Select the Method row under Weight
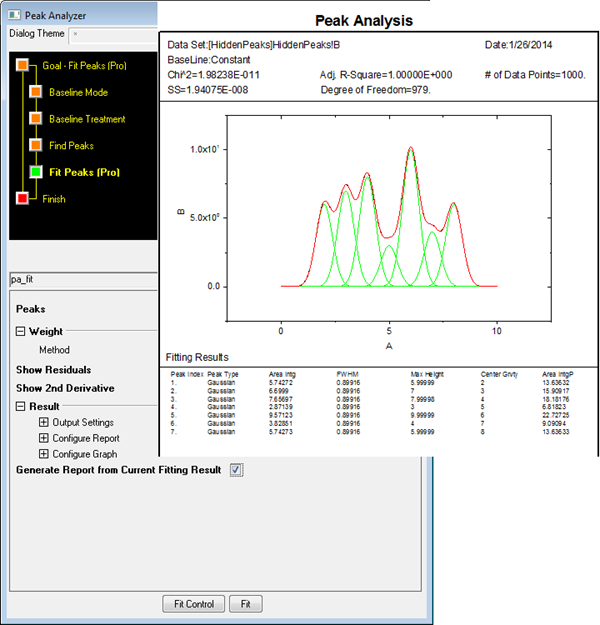600x625 pixels. [x=54, y=350]
